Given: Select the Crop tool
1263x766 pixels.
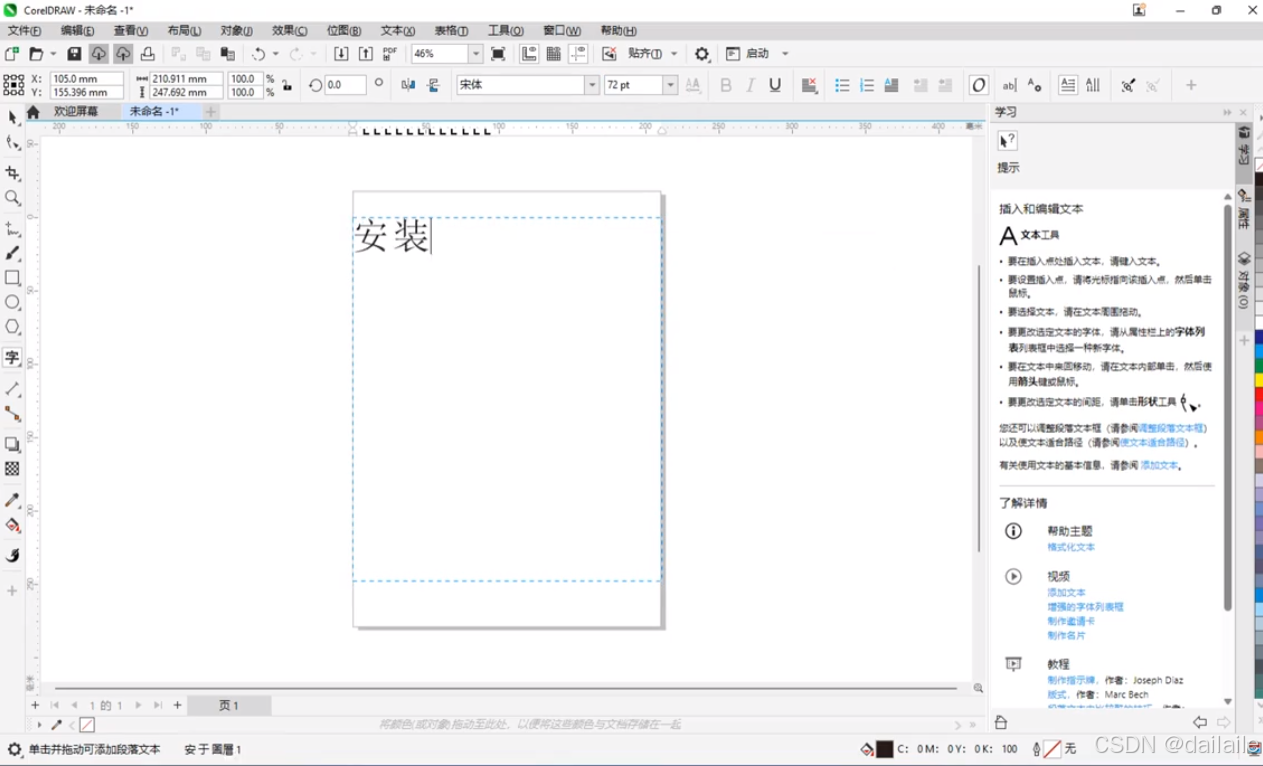Looking at the screenshot, I should [13, 173].
